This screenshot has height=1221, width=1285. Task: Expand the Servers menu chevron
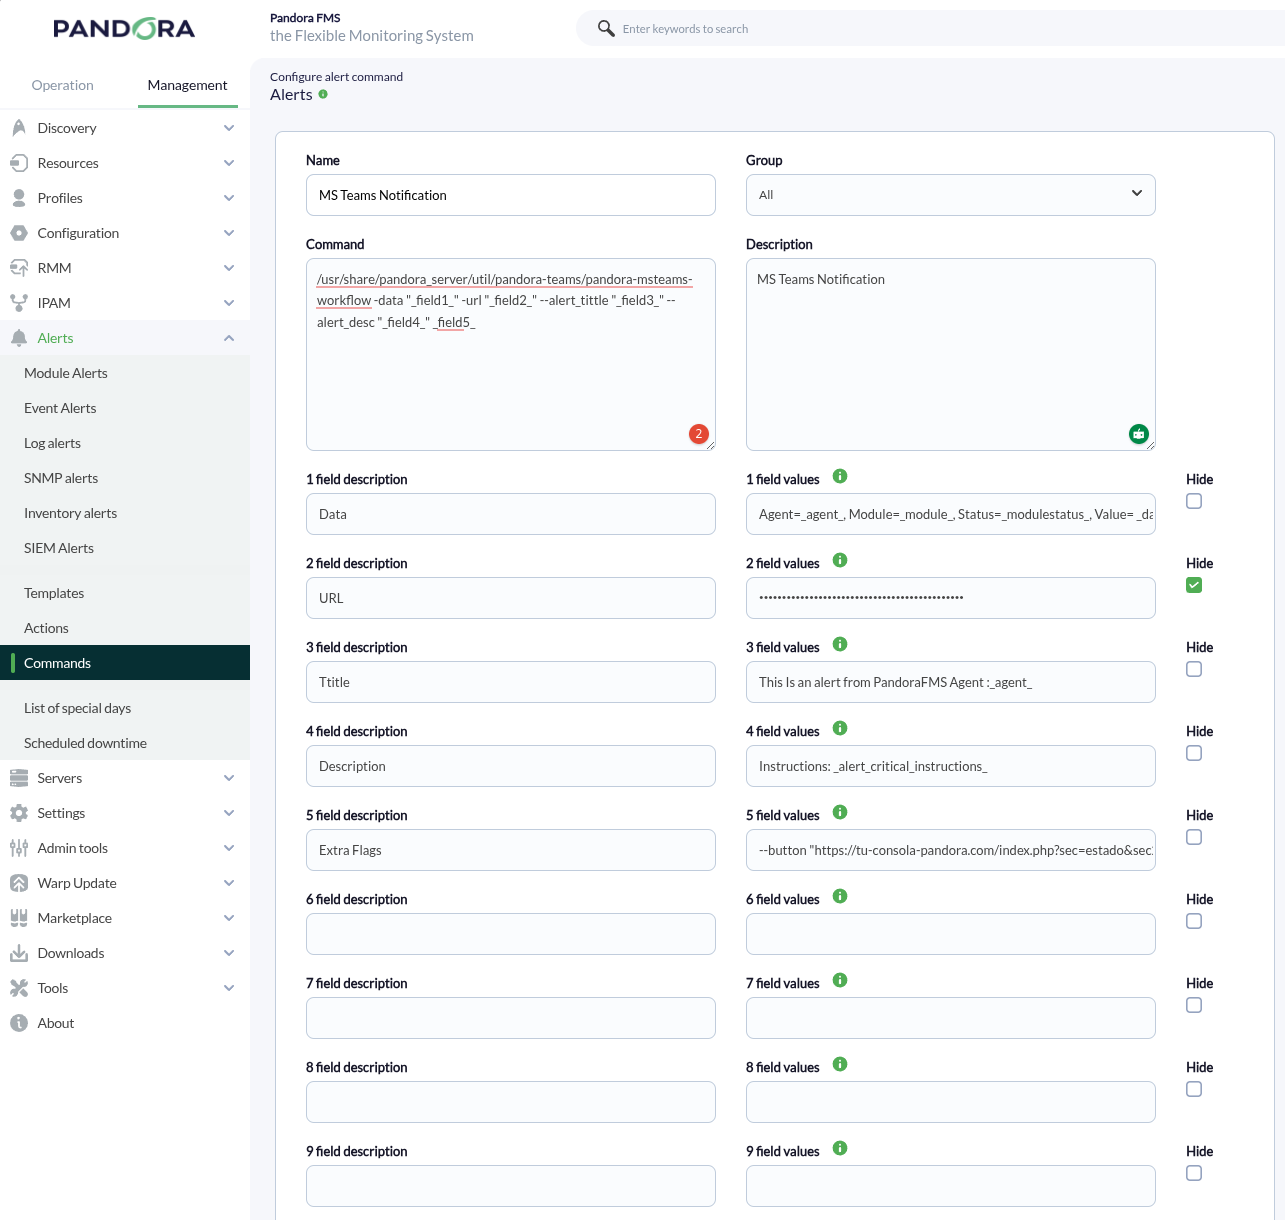pos(229,778)
